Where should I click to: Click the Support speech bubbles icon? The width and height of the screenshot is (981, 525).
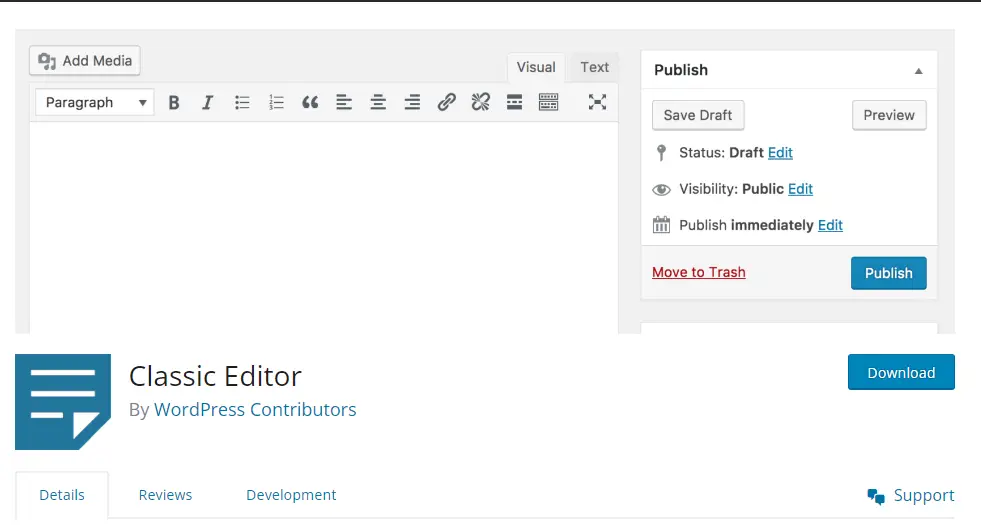[876, 497]
